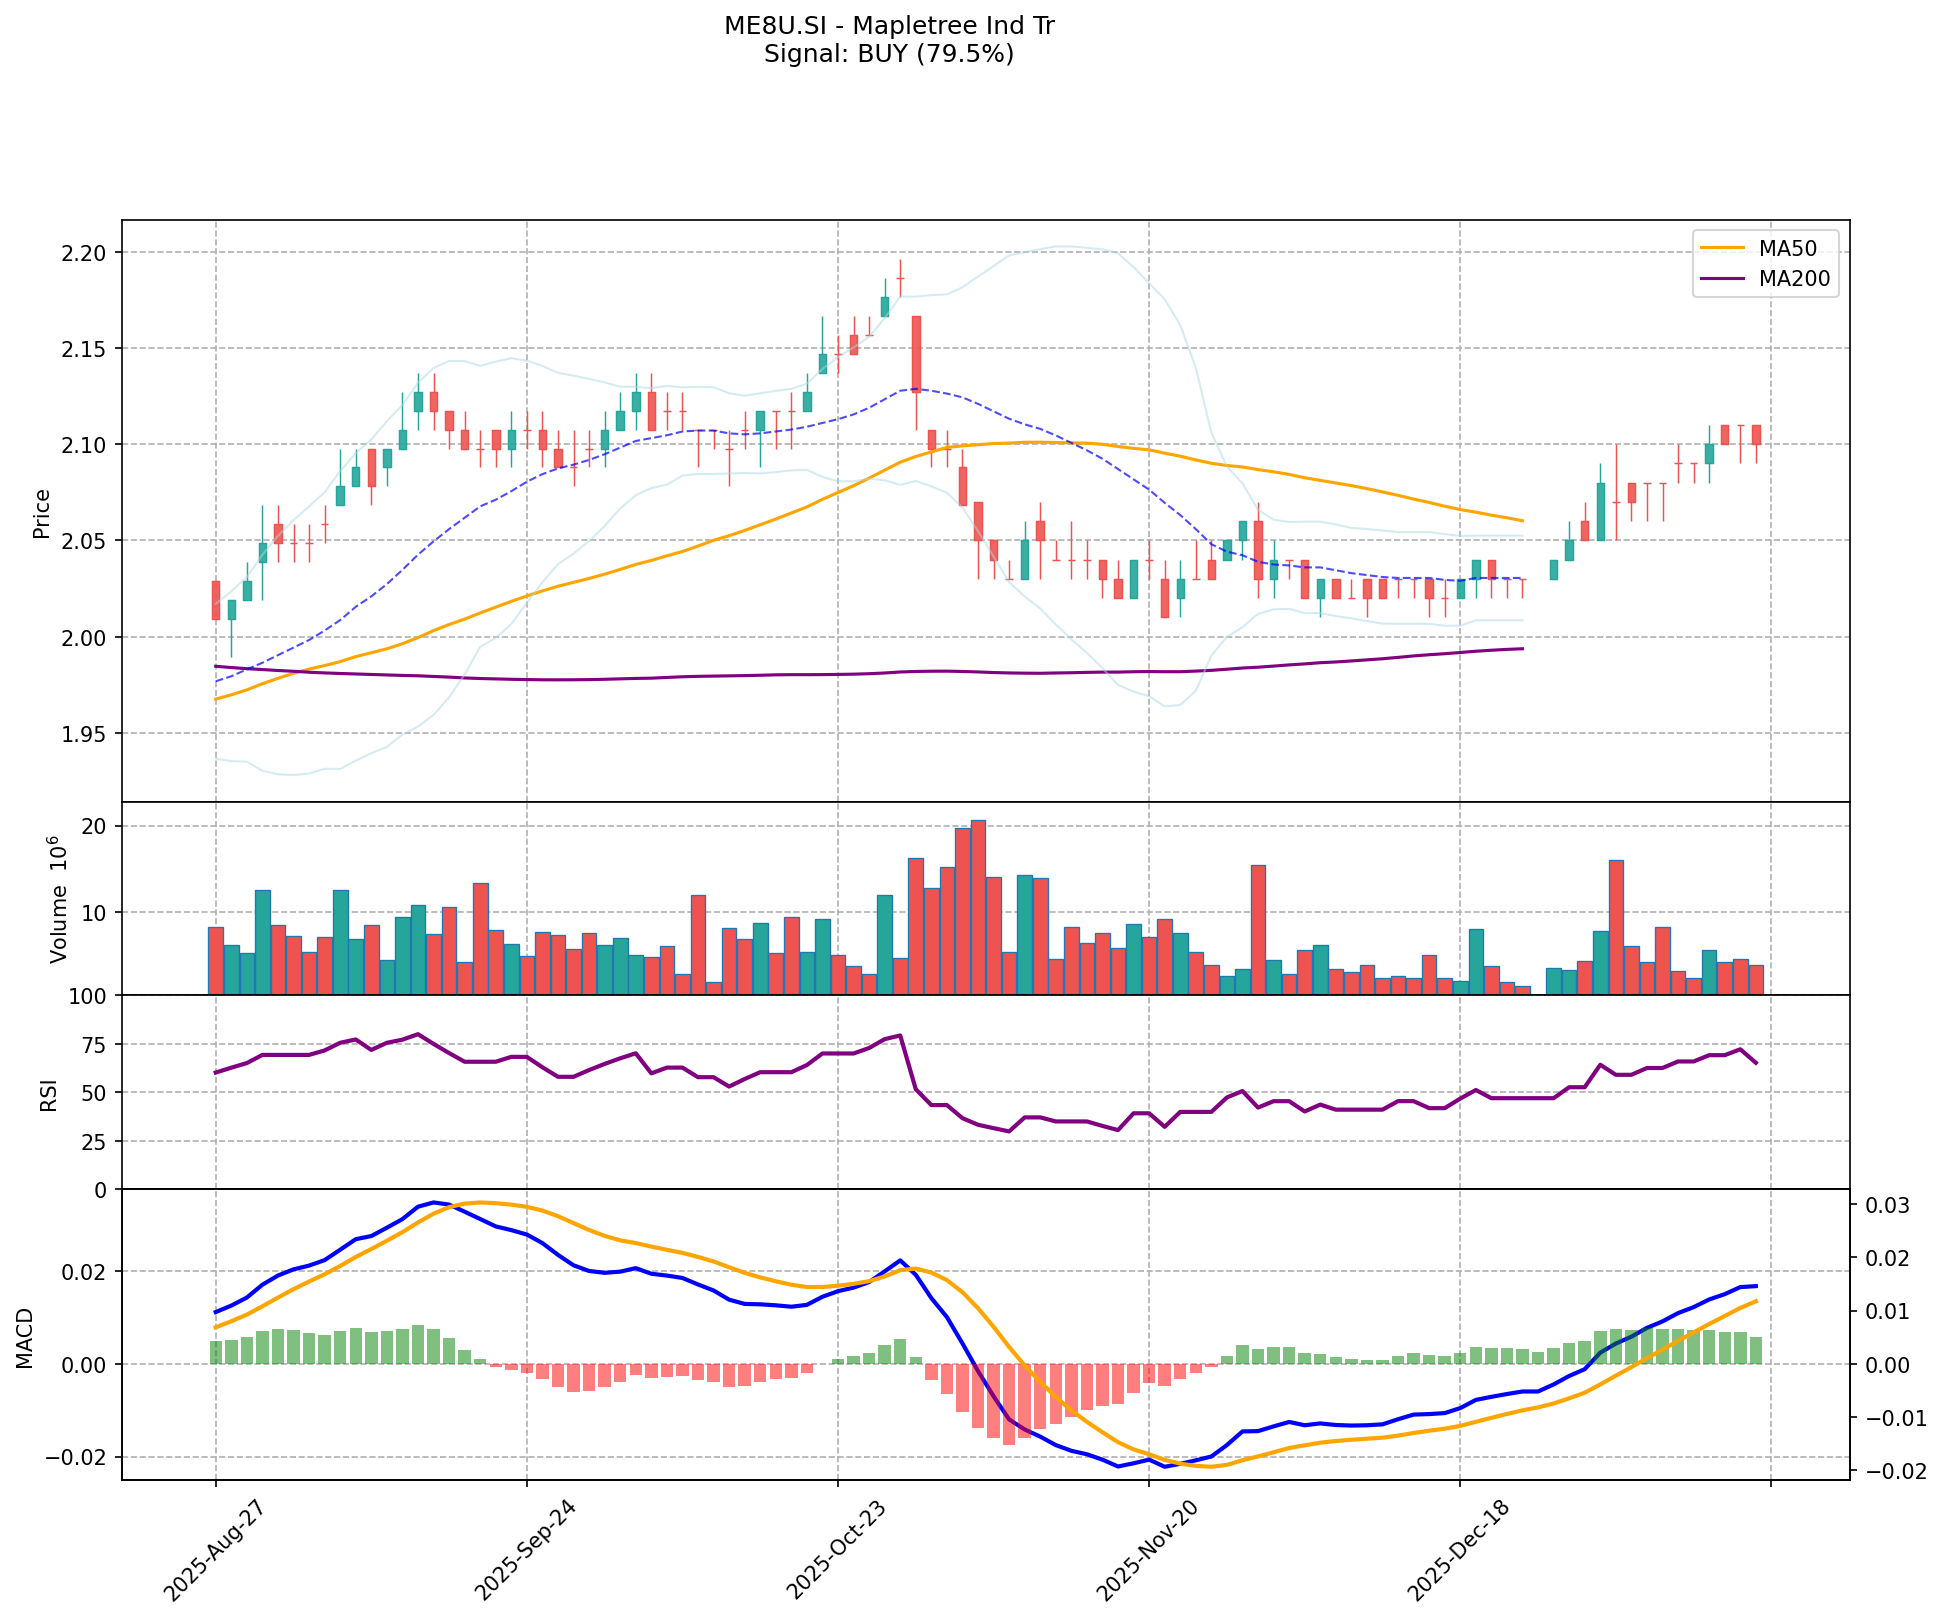Image resolution: width=1943 pixels, height=1619 pixels.
Task: Click the highest candlestick near 2.19
Action: point(900,278)
